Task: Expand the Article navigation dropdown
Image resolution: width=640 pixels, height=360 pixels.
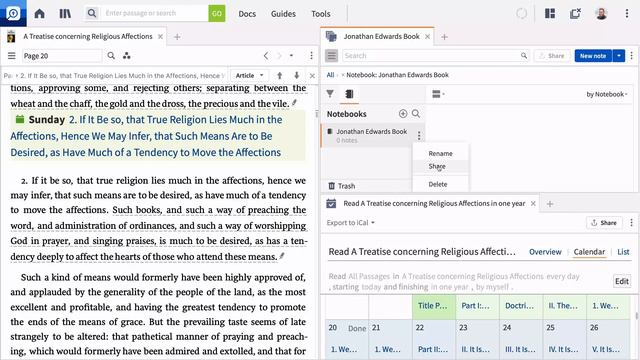Action: pos(249,76)
